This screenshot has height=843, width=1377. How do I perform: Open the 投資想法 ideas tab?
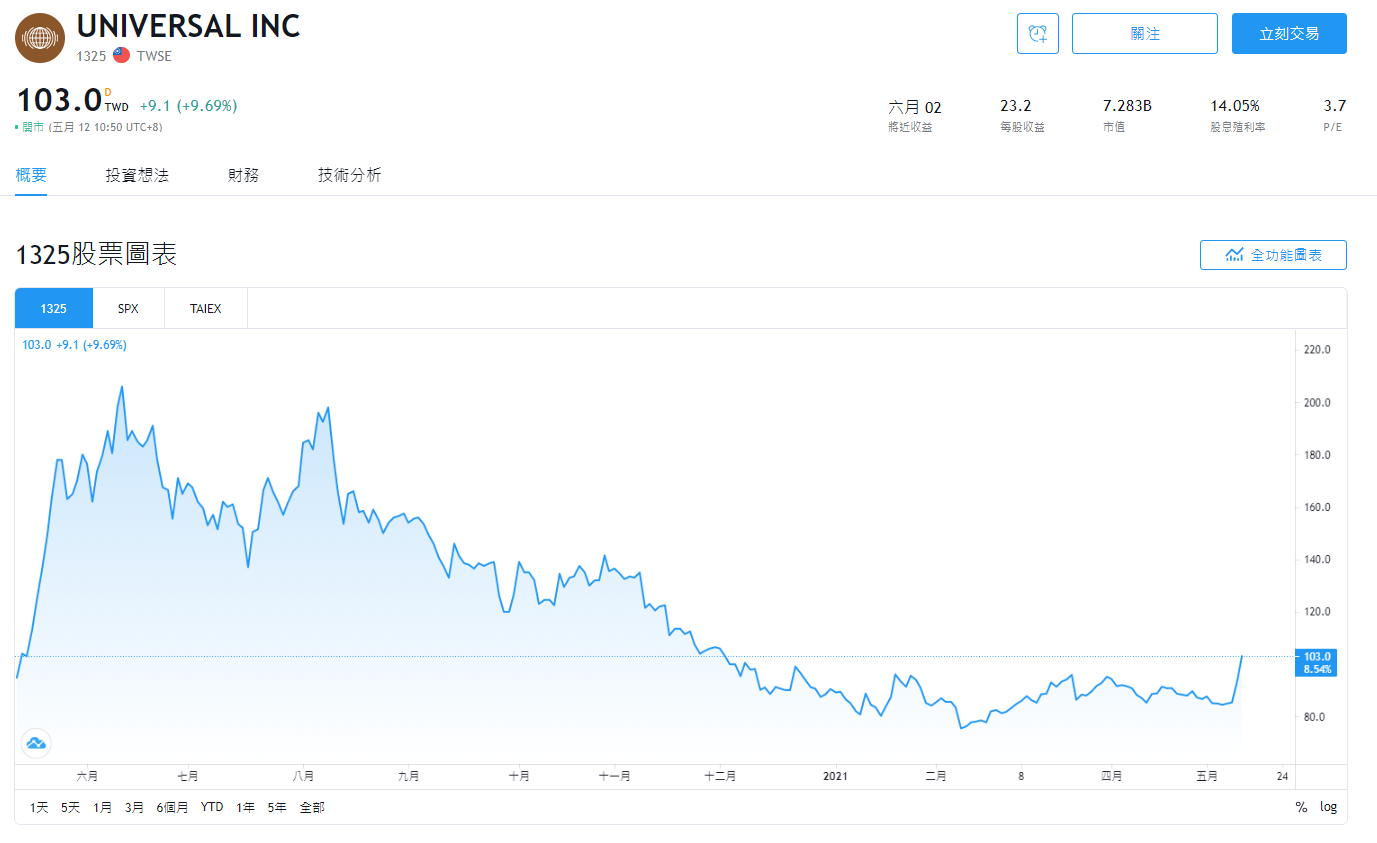(137, 175)
